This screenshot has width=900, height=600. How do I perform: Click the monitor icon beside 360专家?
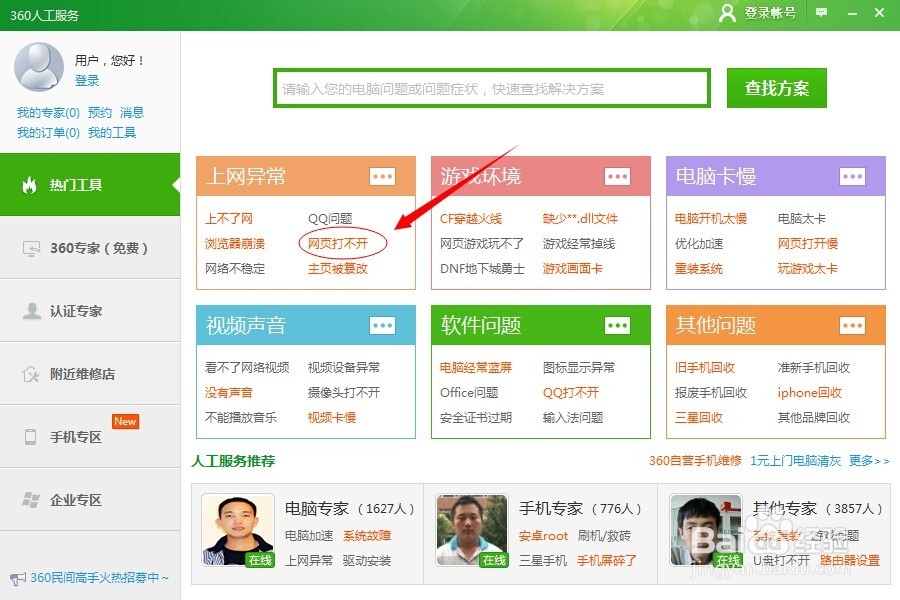click(x=31, y=248)
